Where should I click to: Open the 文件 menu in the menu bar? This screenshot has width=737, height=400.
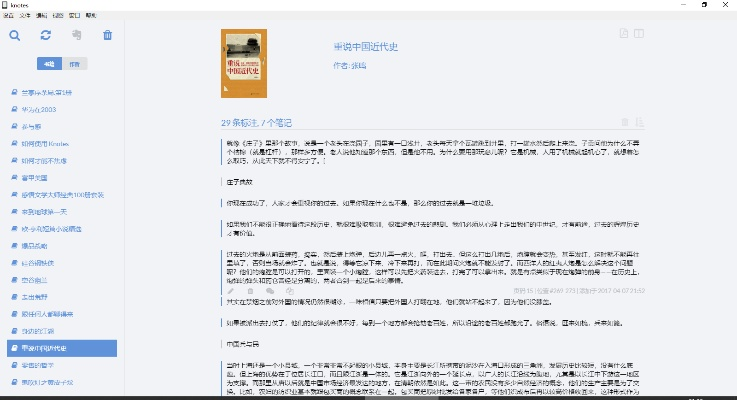tap(24, 16)
